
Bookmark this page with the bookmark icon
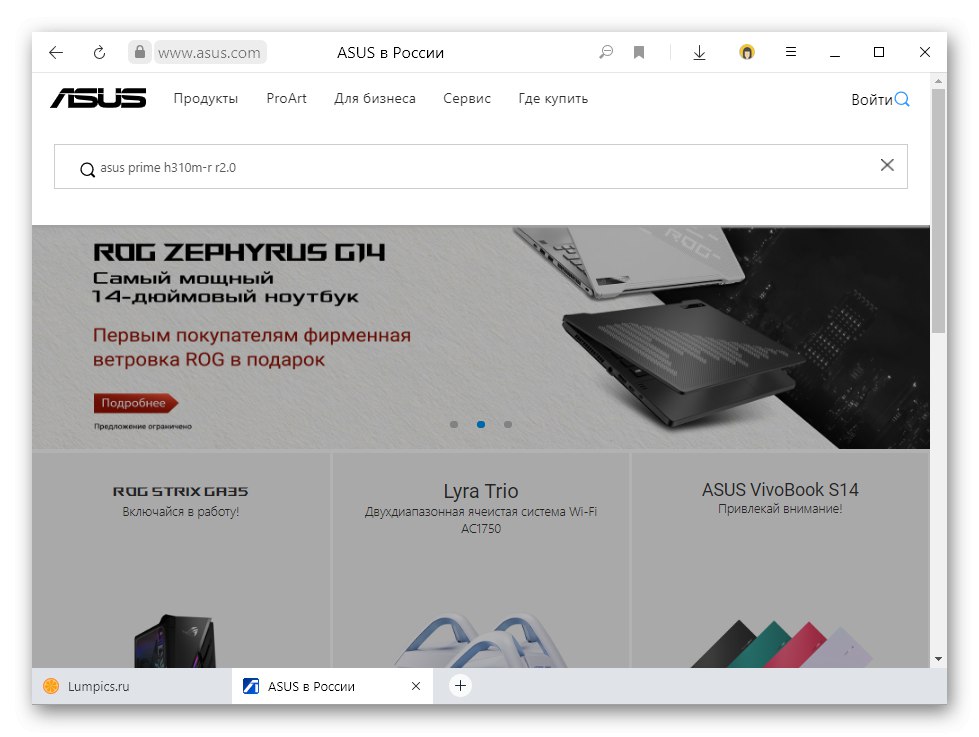639,52
